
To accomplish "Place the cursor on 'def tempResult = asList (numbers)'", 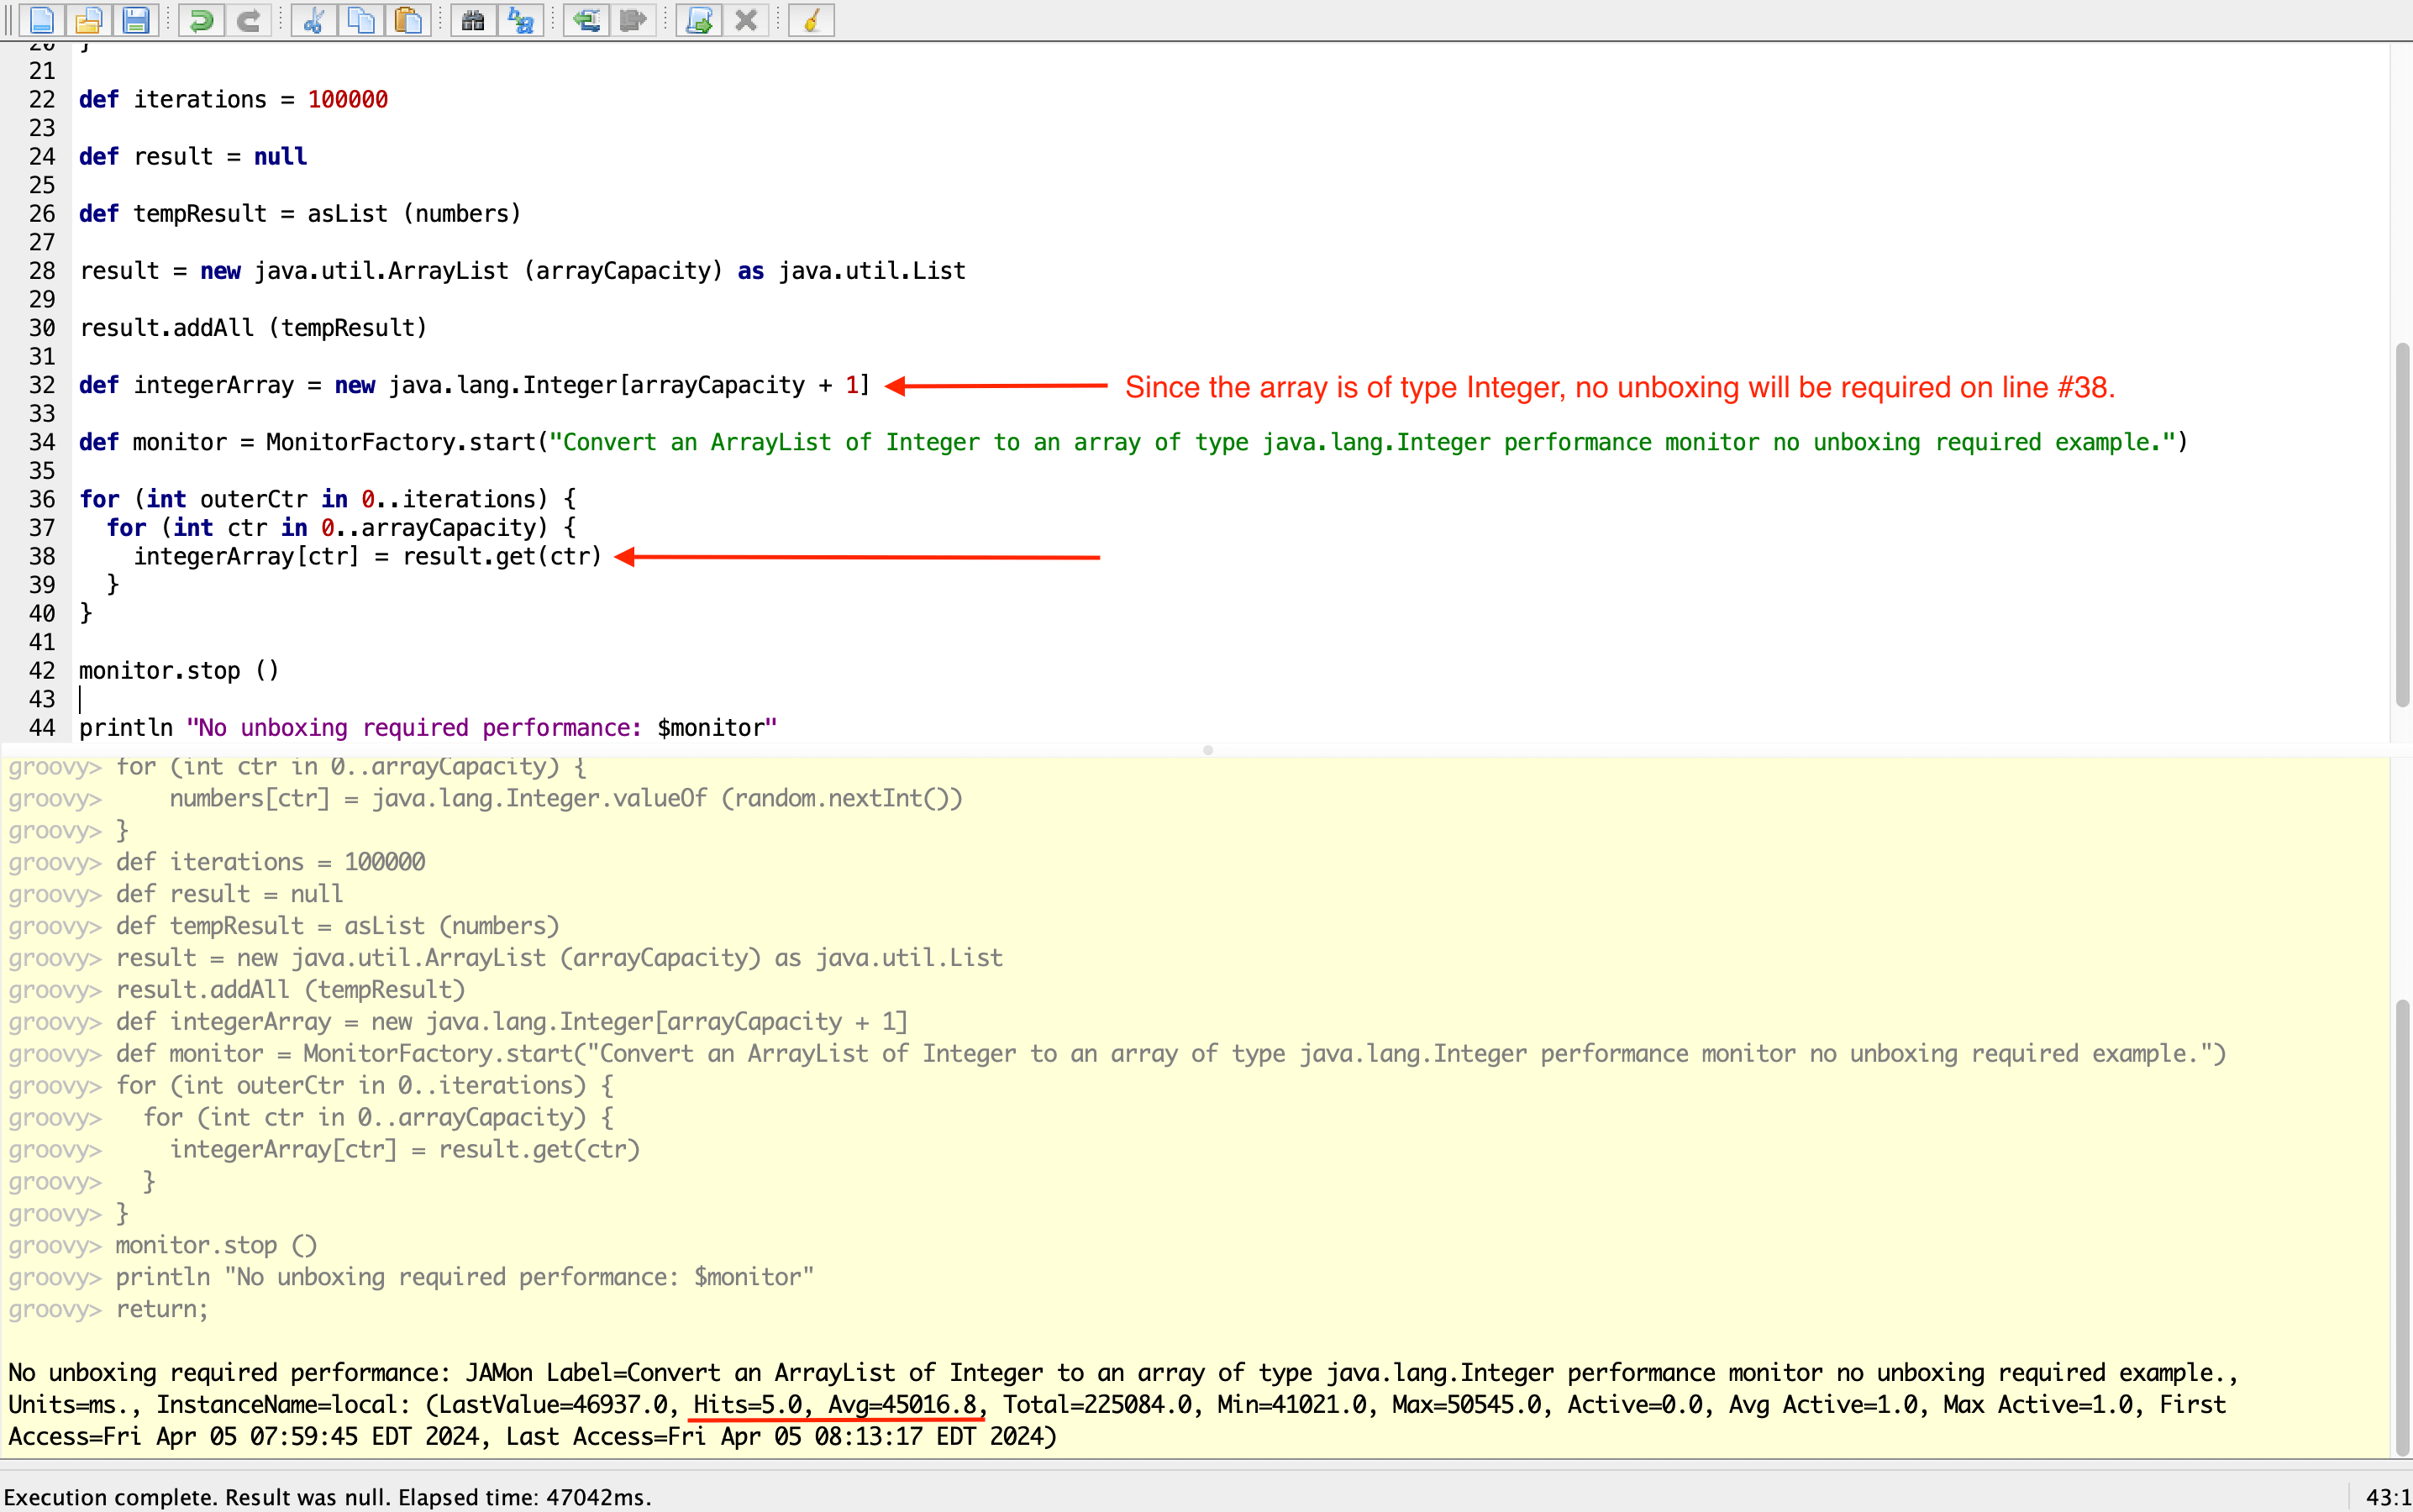I will (x=300, y=213).
